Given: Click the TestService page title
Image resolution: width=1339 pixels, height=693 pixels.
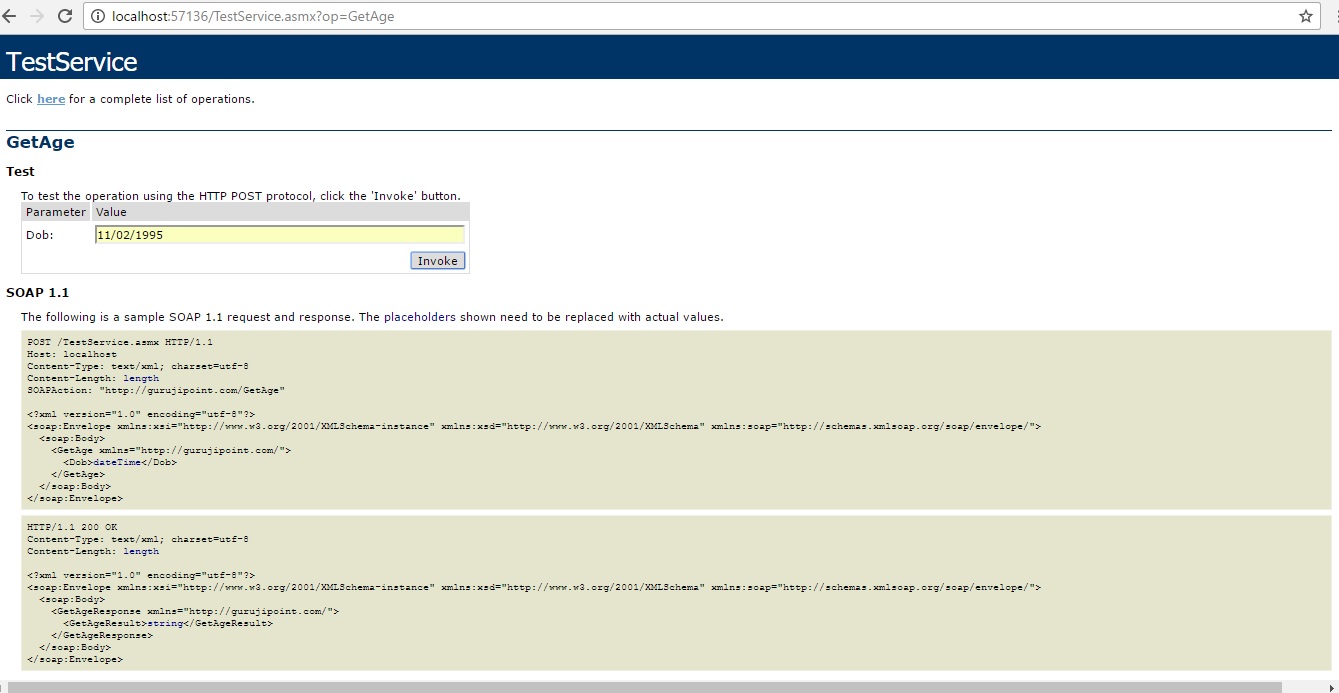Looking at the screenshot, I should (x=71, y=61).
